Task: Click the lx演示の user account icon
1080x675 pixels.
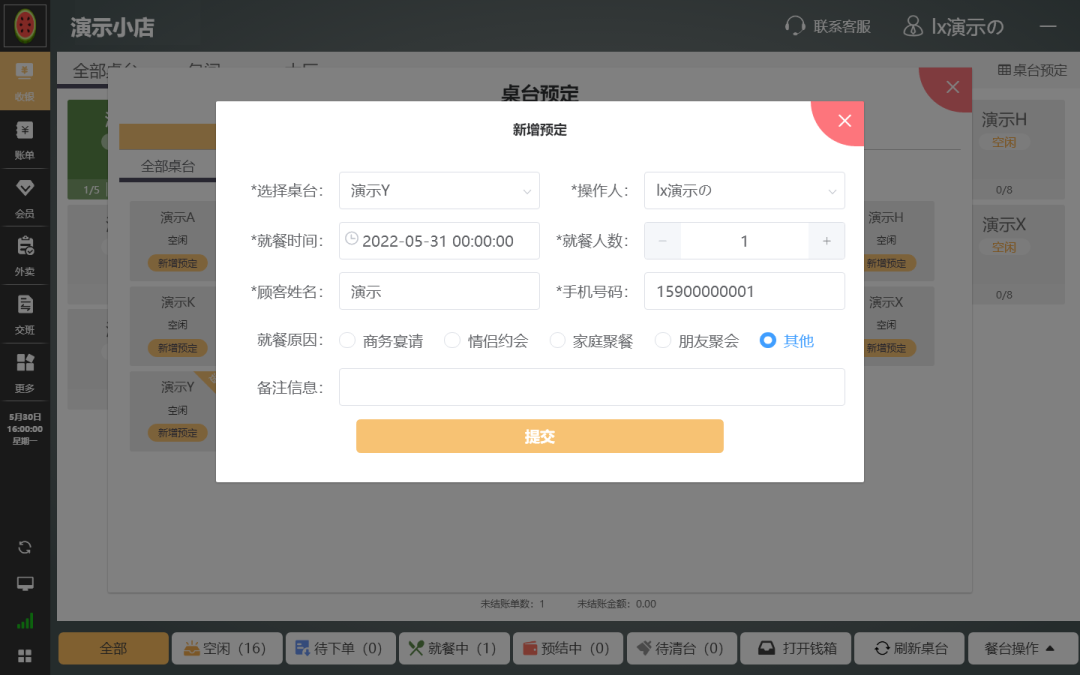Action: pos(913,26)
